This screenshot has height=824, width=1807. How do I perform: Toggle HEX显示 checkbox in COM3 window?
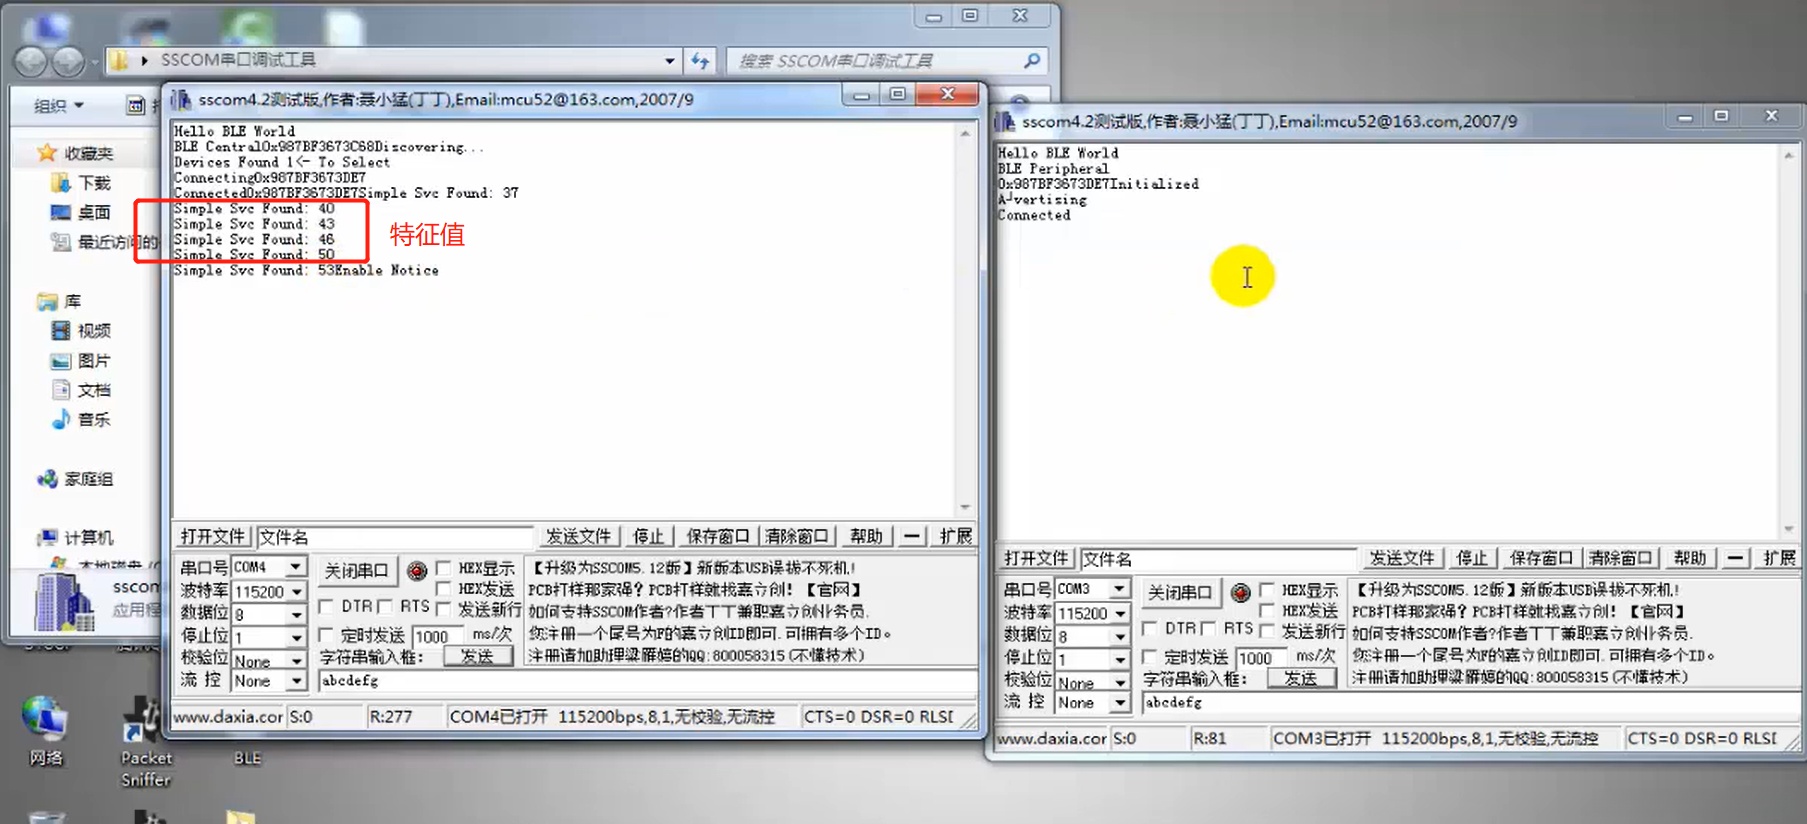(x=1267, y=590)
